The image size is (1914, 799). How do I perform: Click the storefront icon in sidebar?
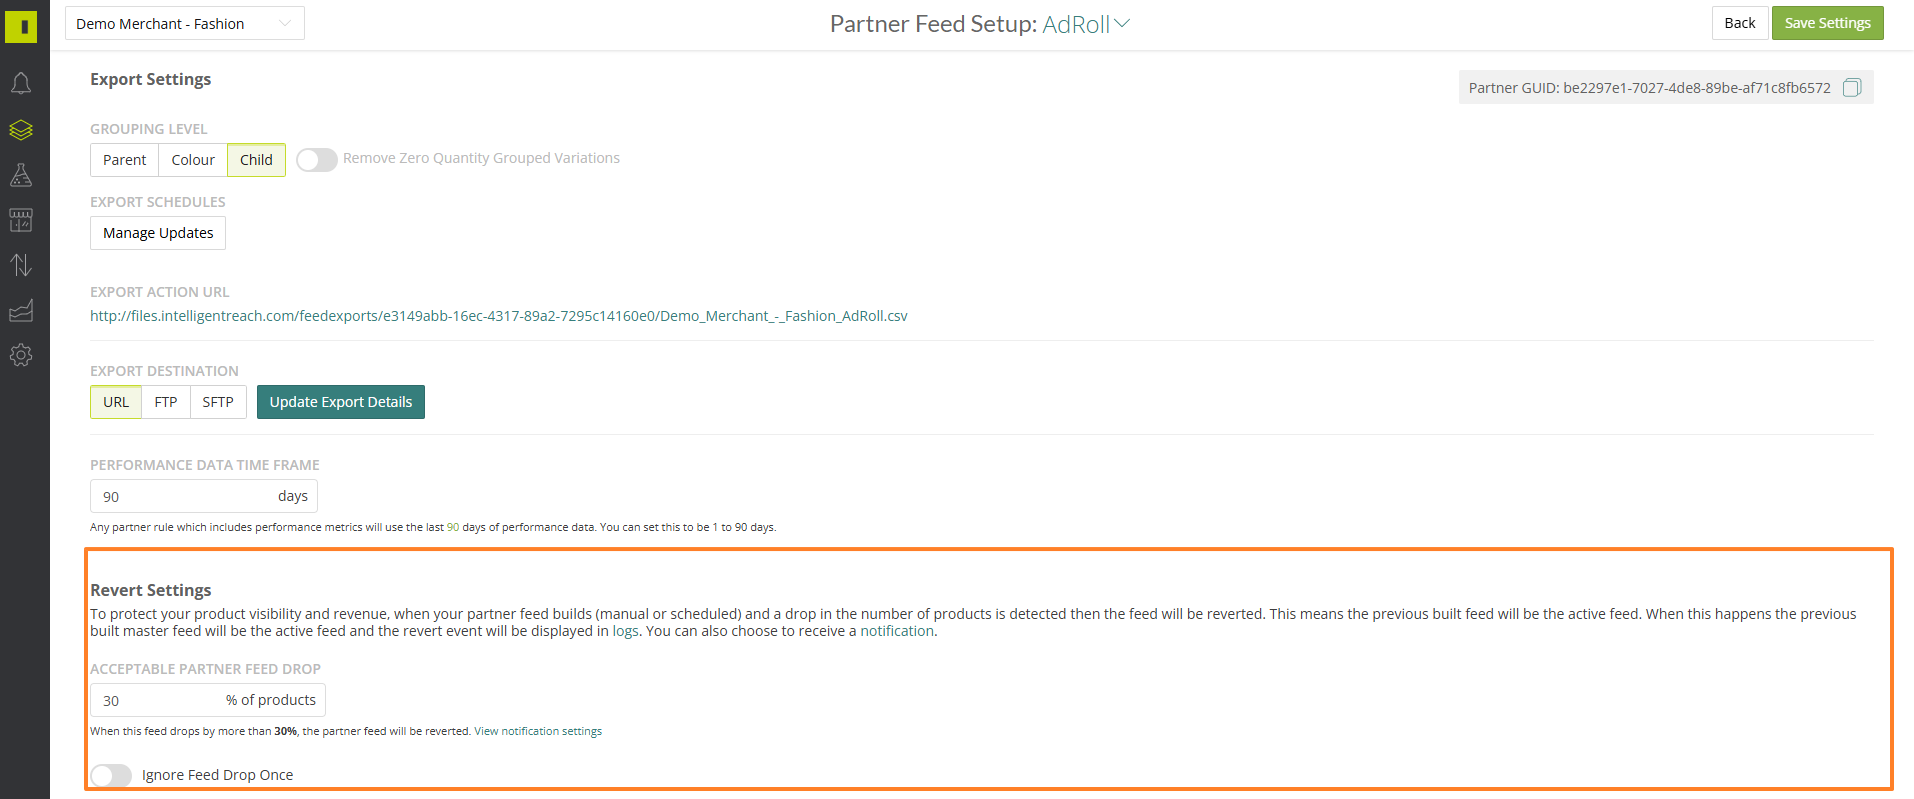21,220
